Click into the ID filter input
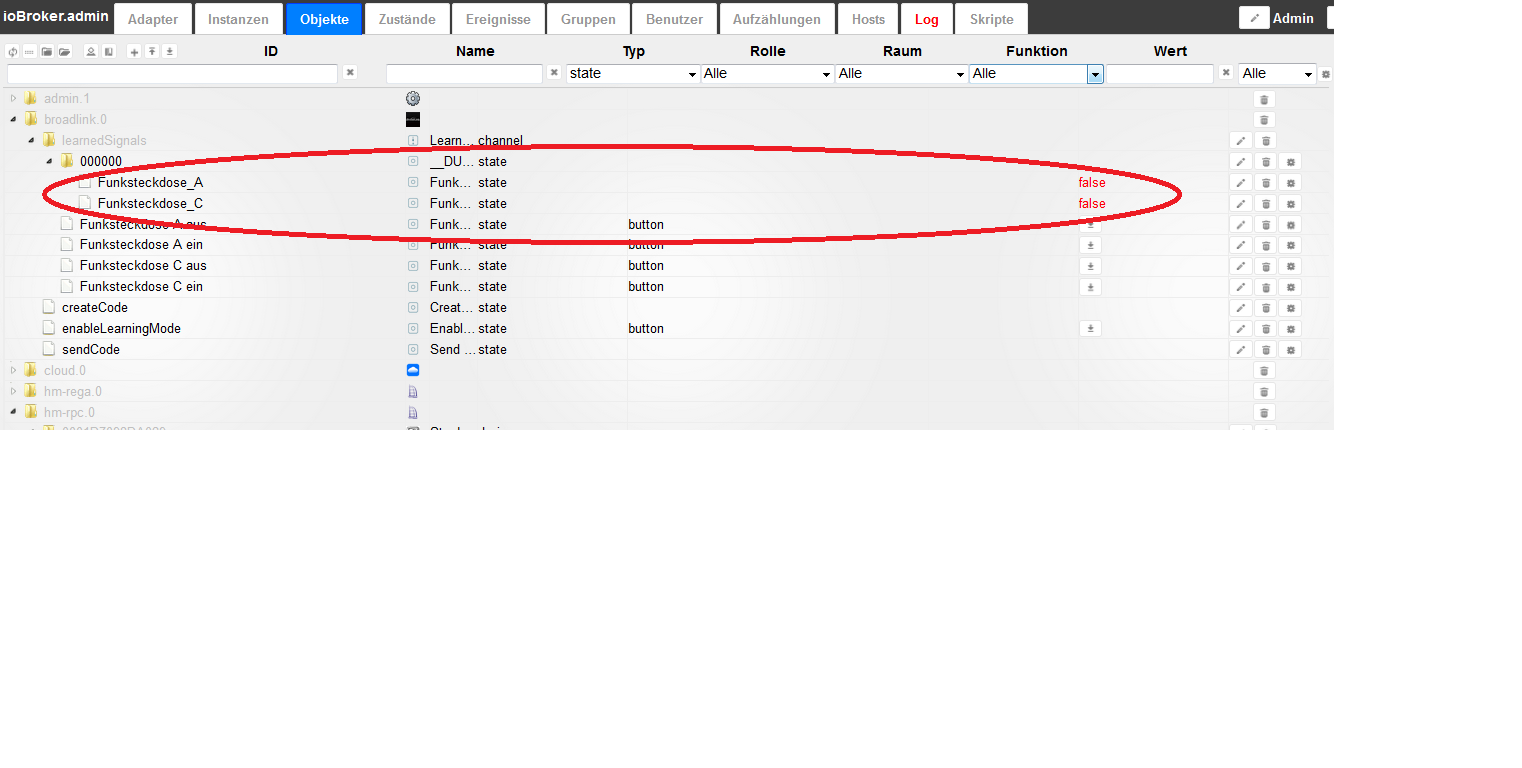 click(172, 74)
